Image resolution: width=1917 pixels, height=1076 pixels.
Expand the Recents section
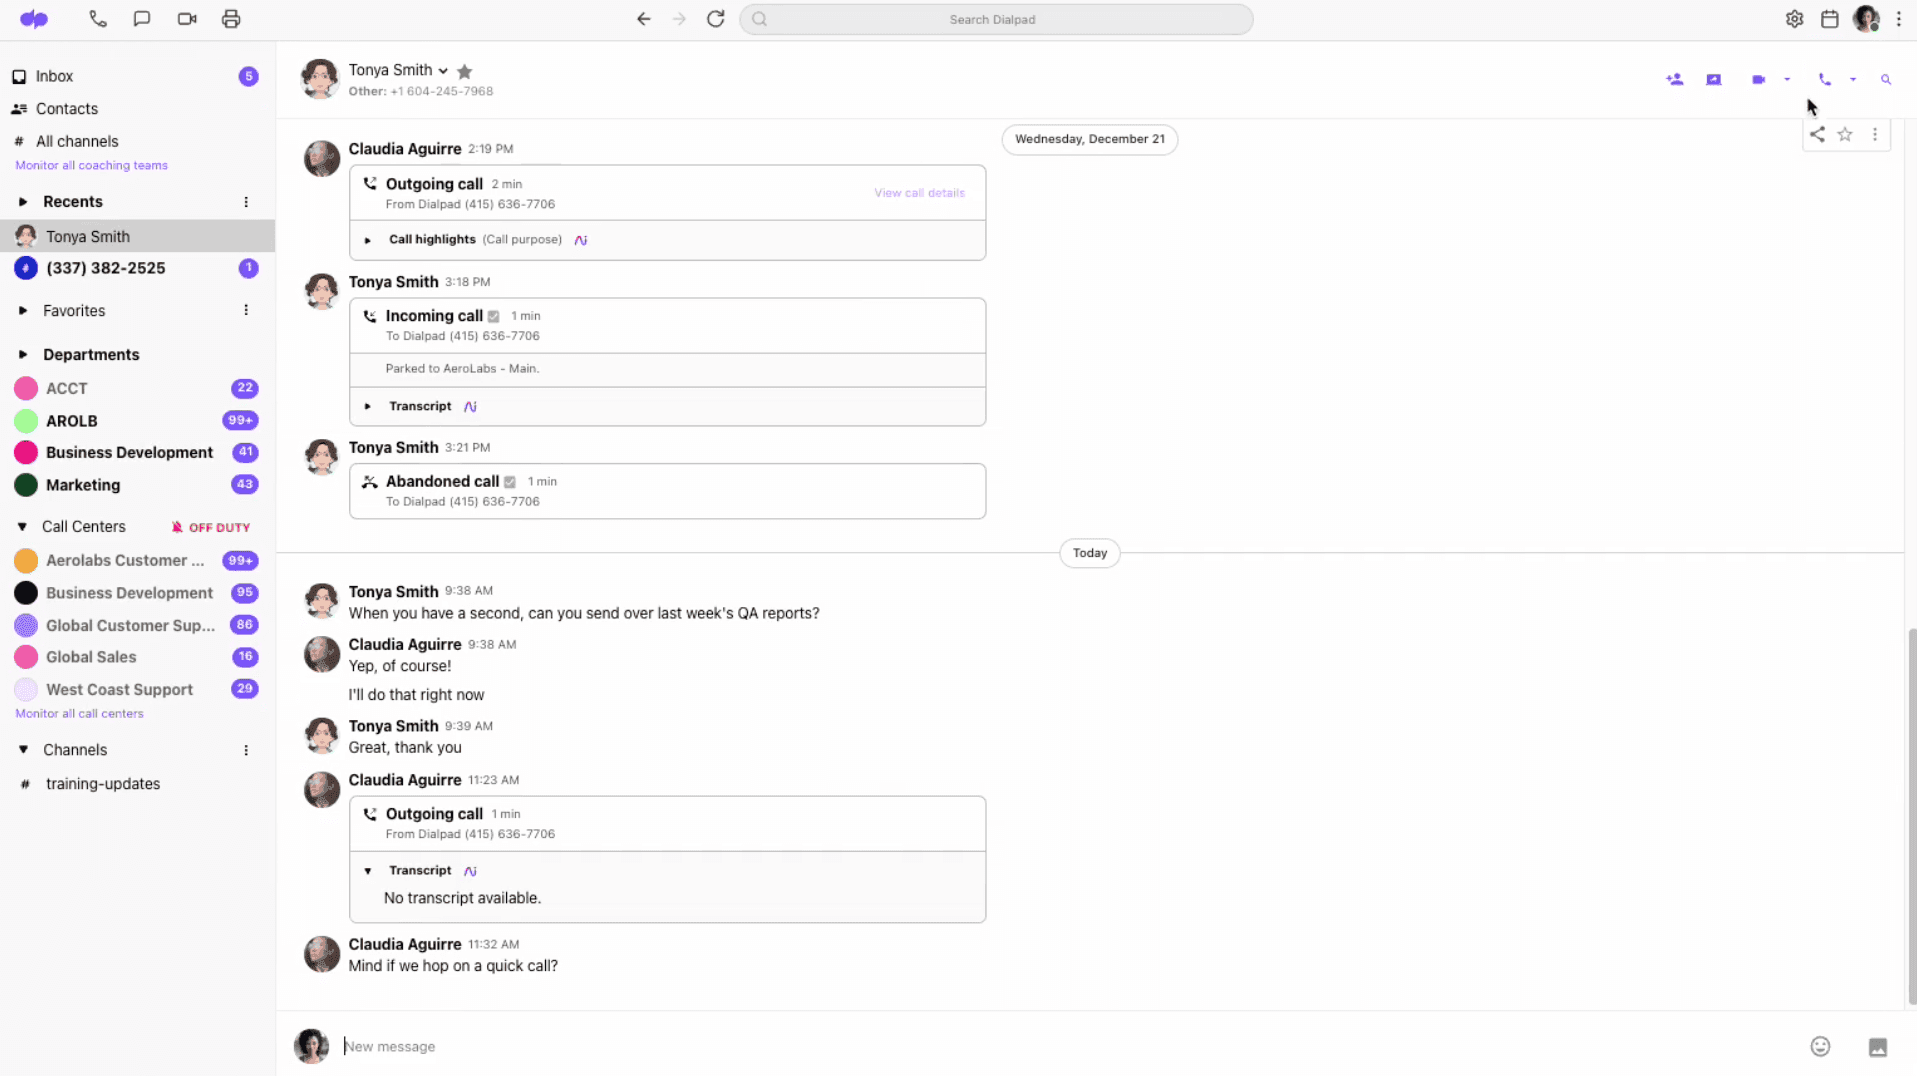(23, 202)
